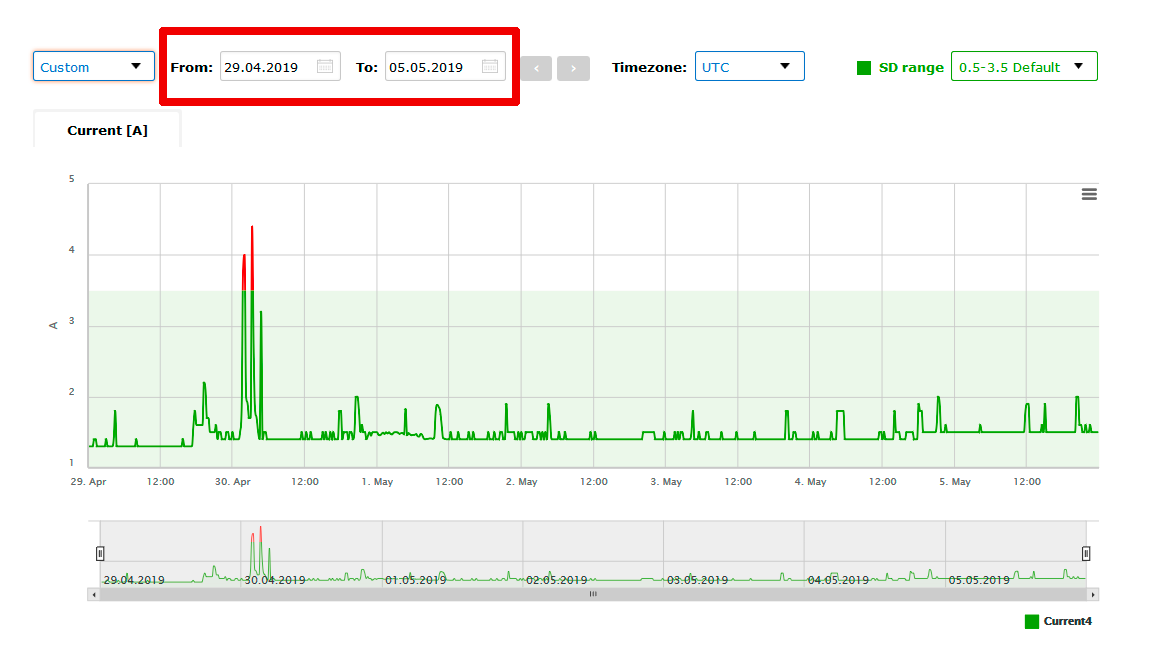Click the 02.05.2019 navigator date label

coord(556,580)
